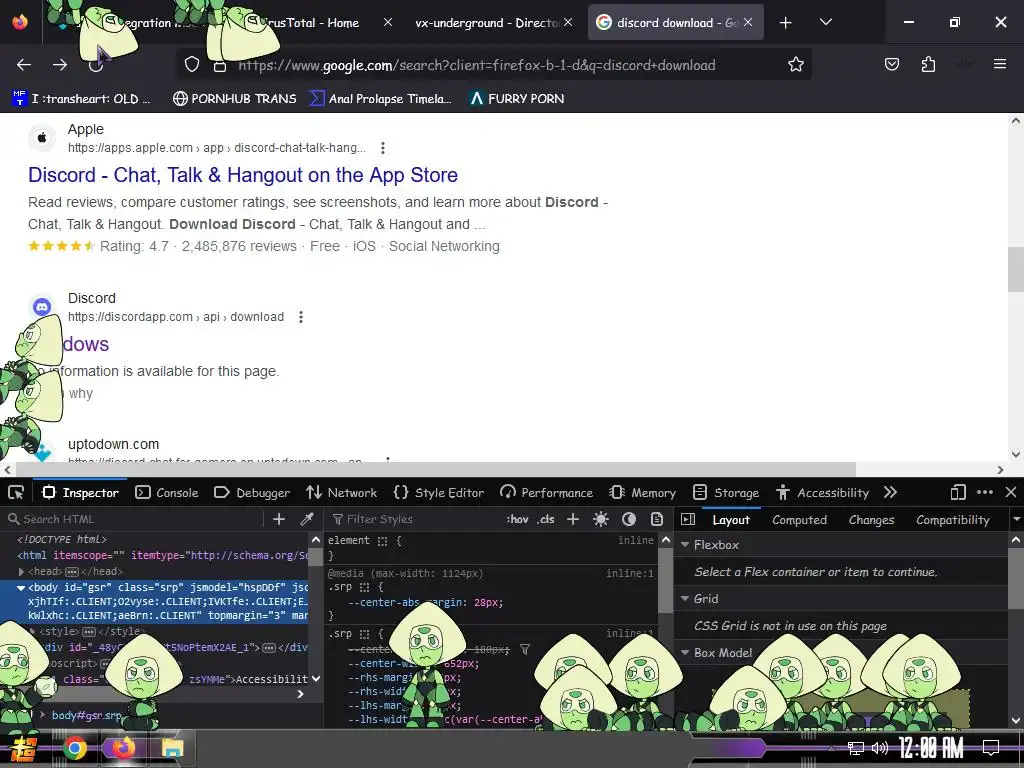Expand the head node
This screenshot has width=1024, height=768.
point(21,571)
